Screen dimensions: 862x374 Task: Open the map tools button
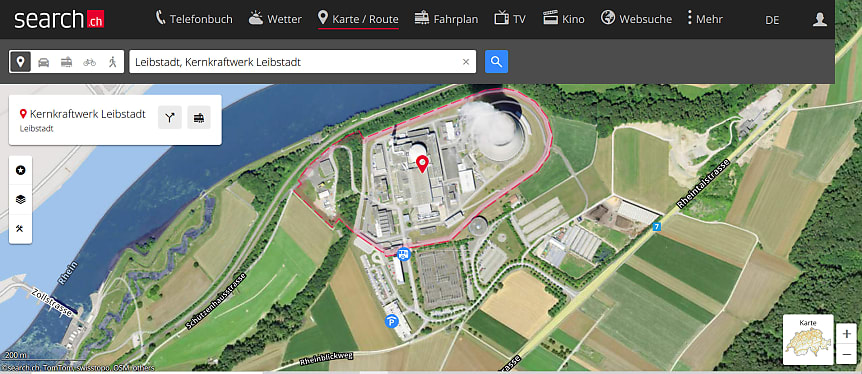(x=20, y=228)
